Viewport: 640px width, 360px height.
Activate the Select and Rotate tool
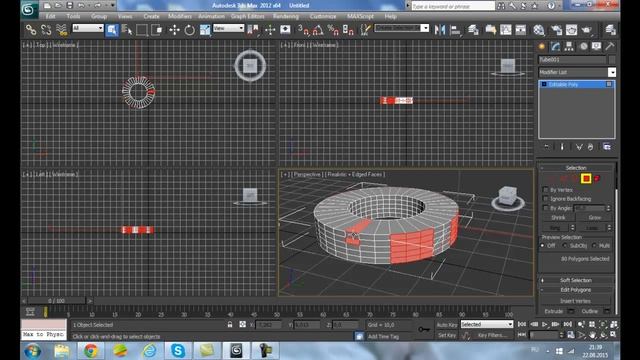tap(189, 30)
